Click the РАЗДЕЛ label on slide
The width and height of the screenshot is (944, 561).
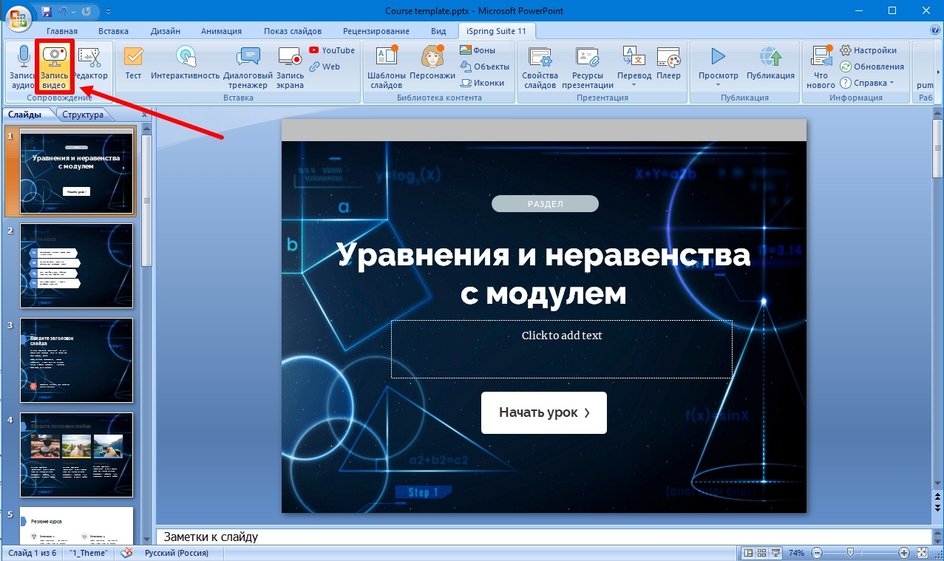545,204
